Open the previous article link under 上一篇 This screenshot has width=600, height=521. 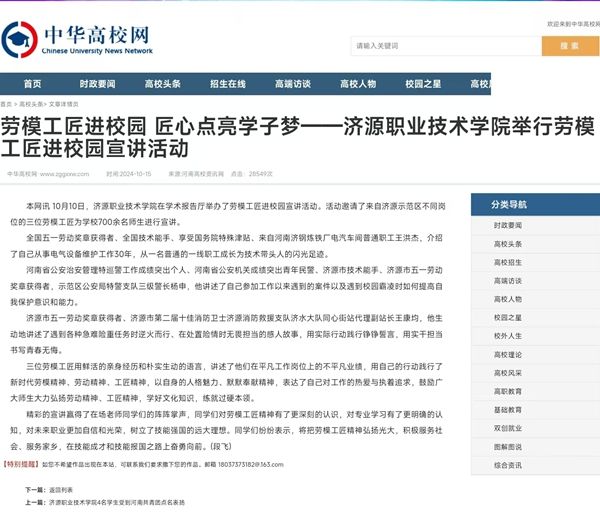pyautogui.click(x=117, y=504)
